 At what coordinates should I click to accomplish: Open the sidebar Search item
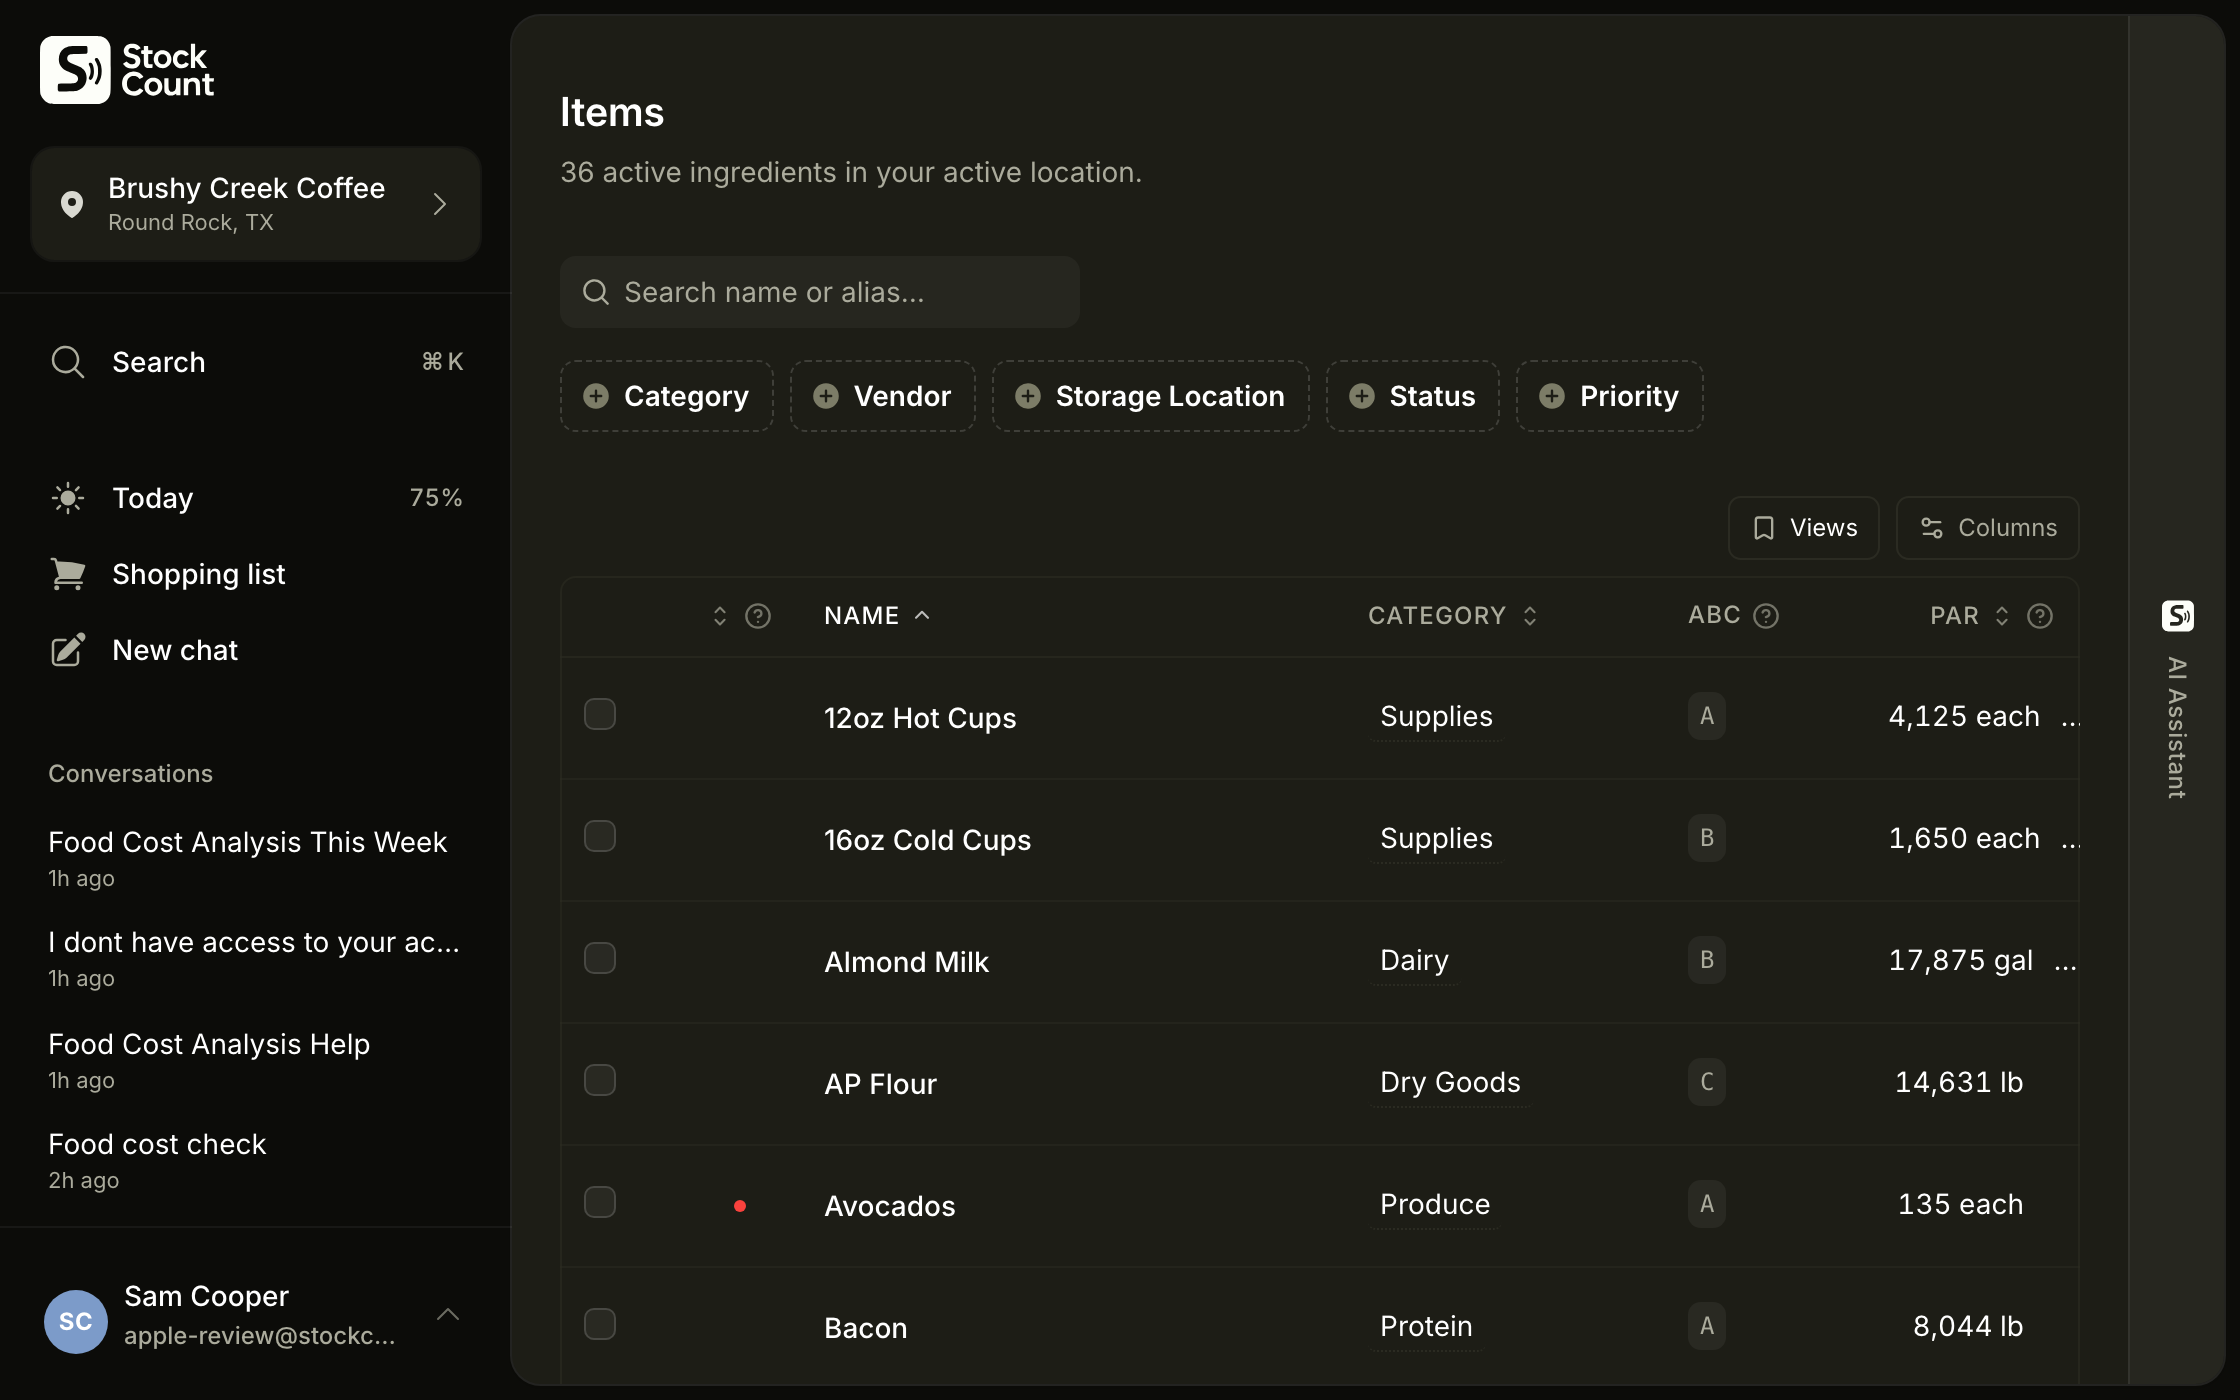[x=256, y=362]
